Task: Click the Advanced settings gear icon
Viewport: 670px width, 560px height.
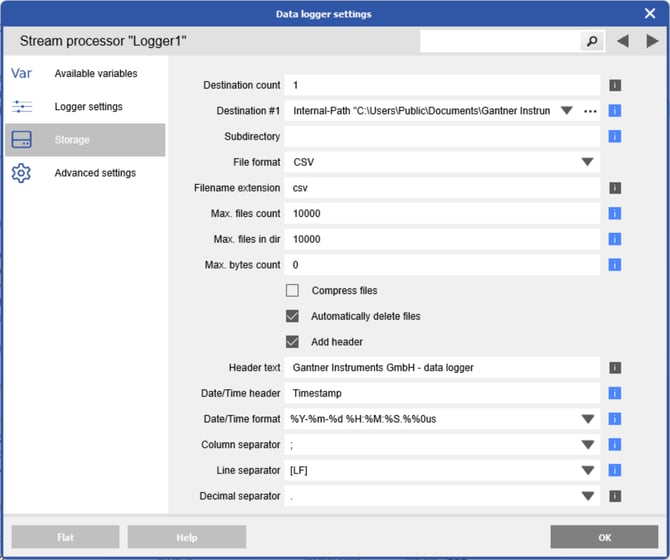Action: (x=21, y=173)
